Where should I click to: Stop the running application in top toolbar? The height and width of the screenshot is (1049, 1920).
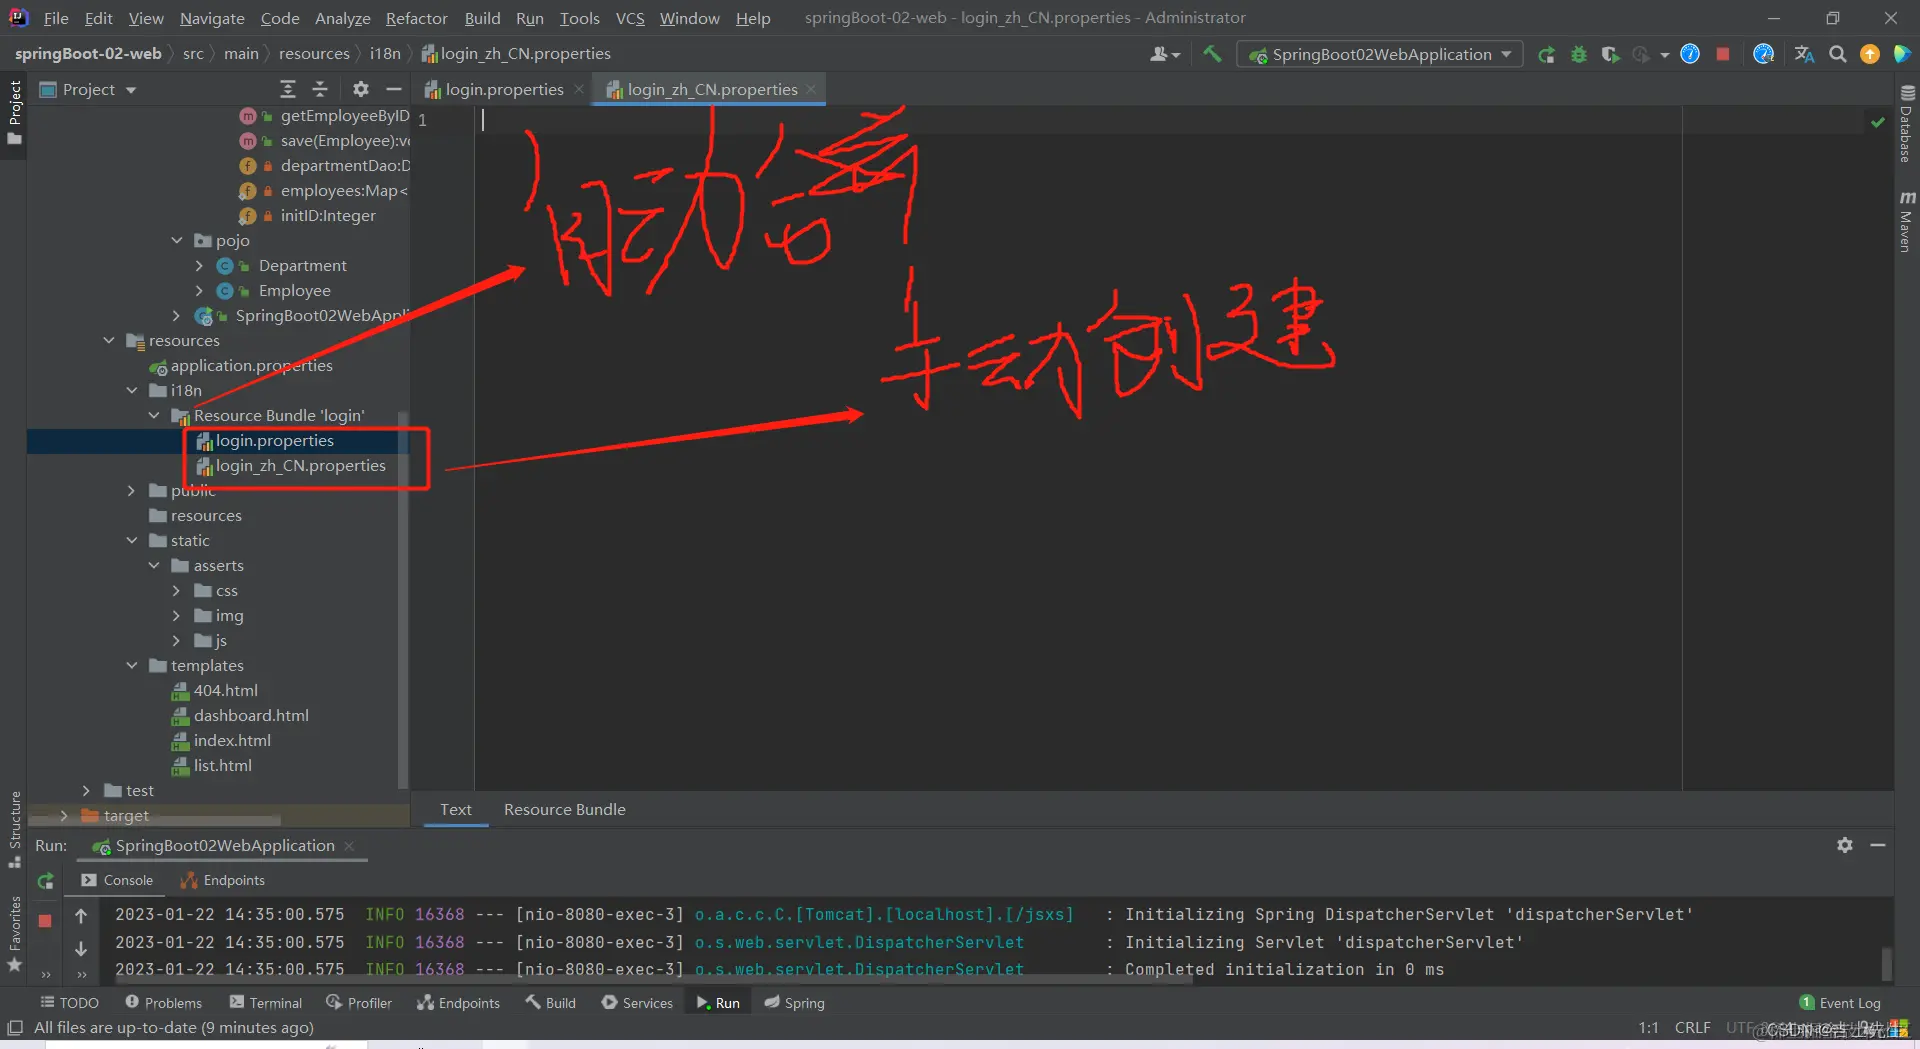(x=1723, y=54)
